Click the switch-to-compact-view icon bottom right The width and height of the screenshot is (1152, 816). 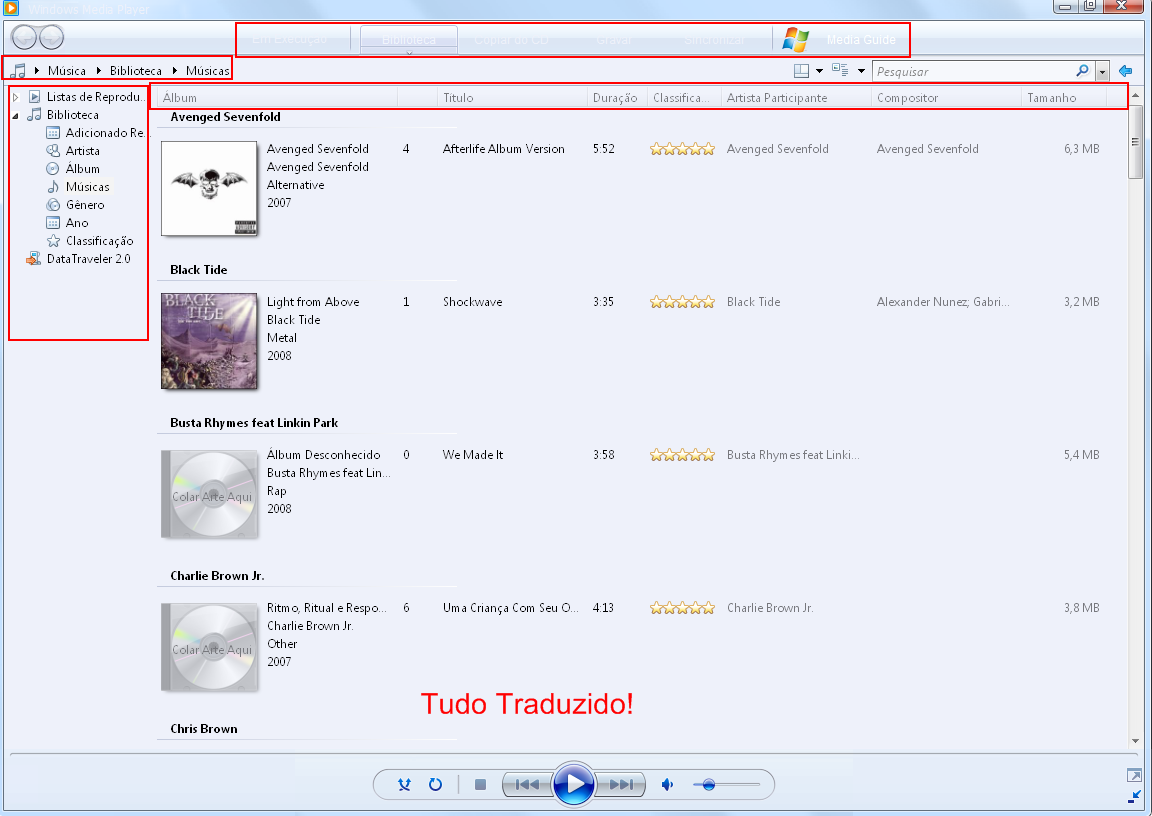point(1135,775)
